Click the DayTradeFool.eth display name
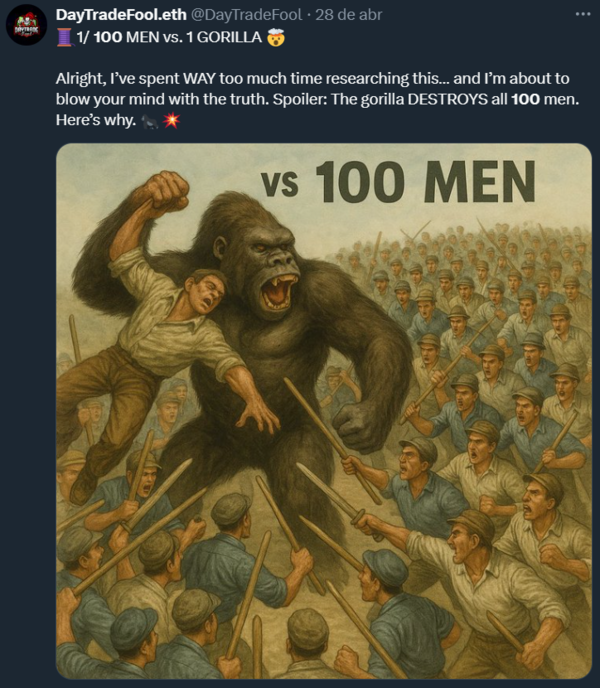 (121, 15)
